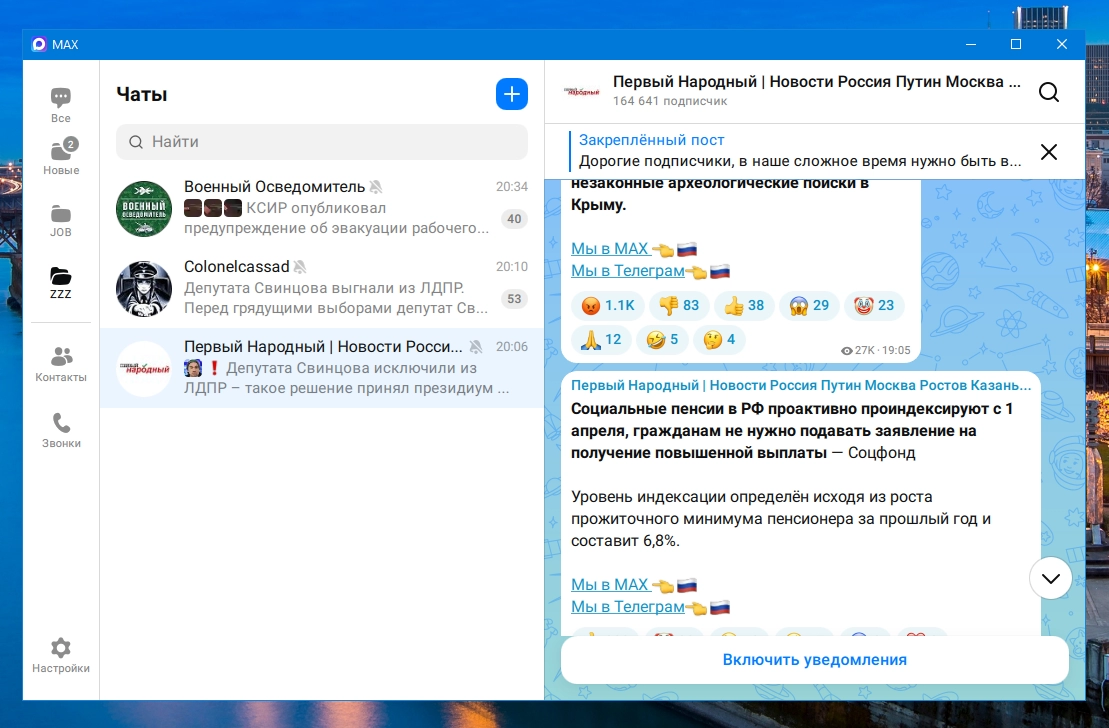Image resolution: width=1109 pixels, height=728 pixels.
Task: Click the scream face 29 reaction
Action: click(x=808, y=306)
